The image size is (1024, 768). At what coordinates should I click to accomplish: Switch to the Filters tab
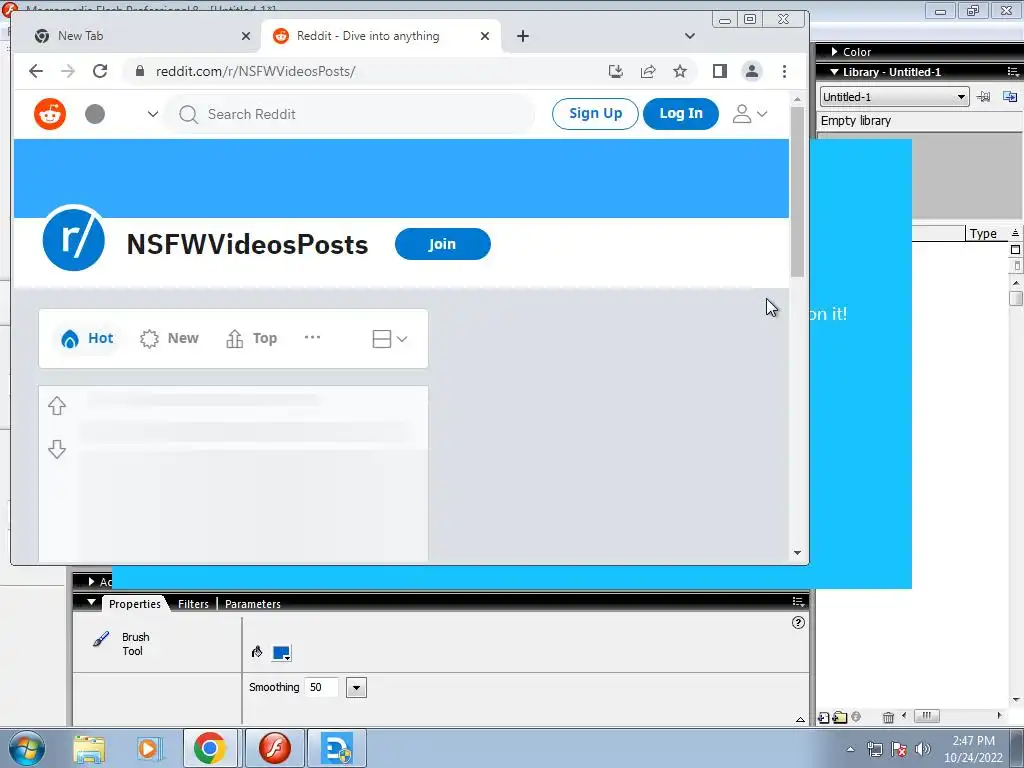(193, 604)
